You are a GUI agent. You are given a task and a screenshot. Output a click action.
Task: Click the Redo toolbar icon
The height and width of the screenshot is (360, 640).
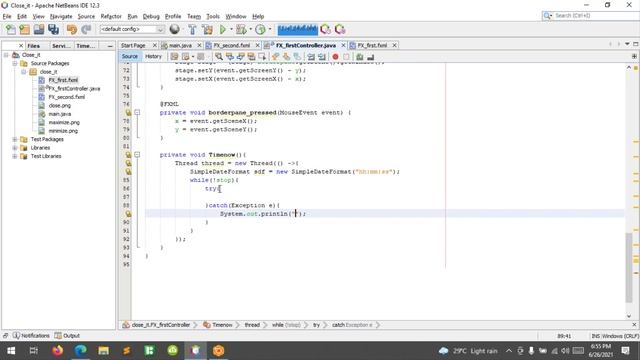pyautogui.click(x=86, y=29)
